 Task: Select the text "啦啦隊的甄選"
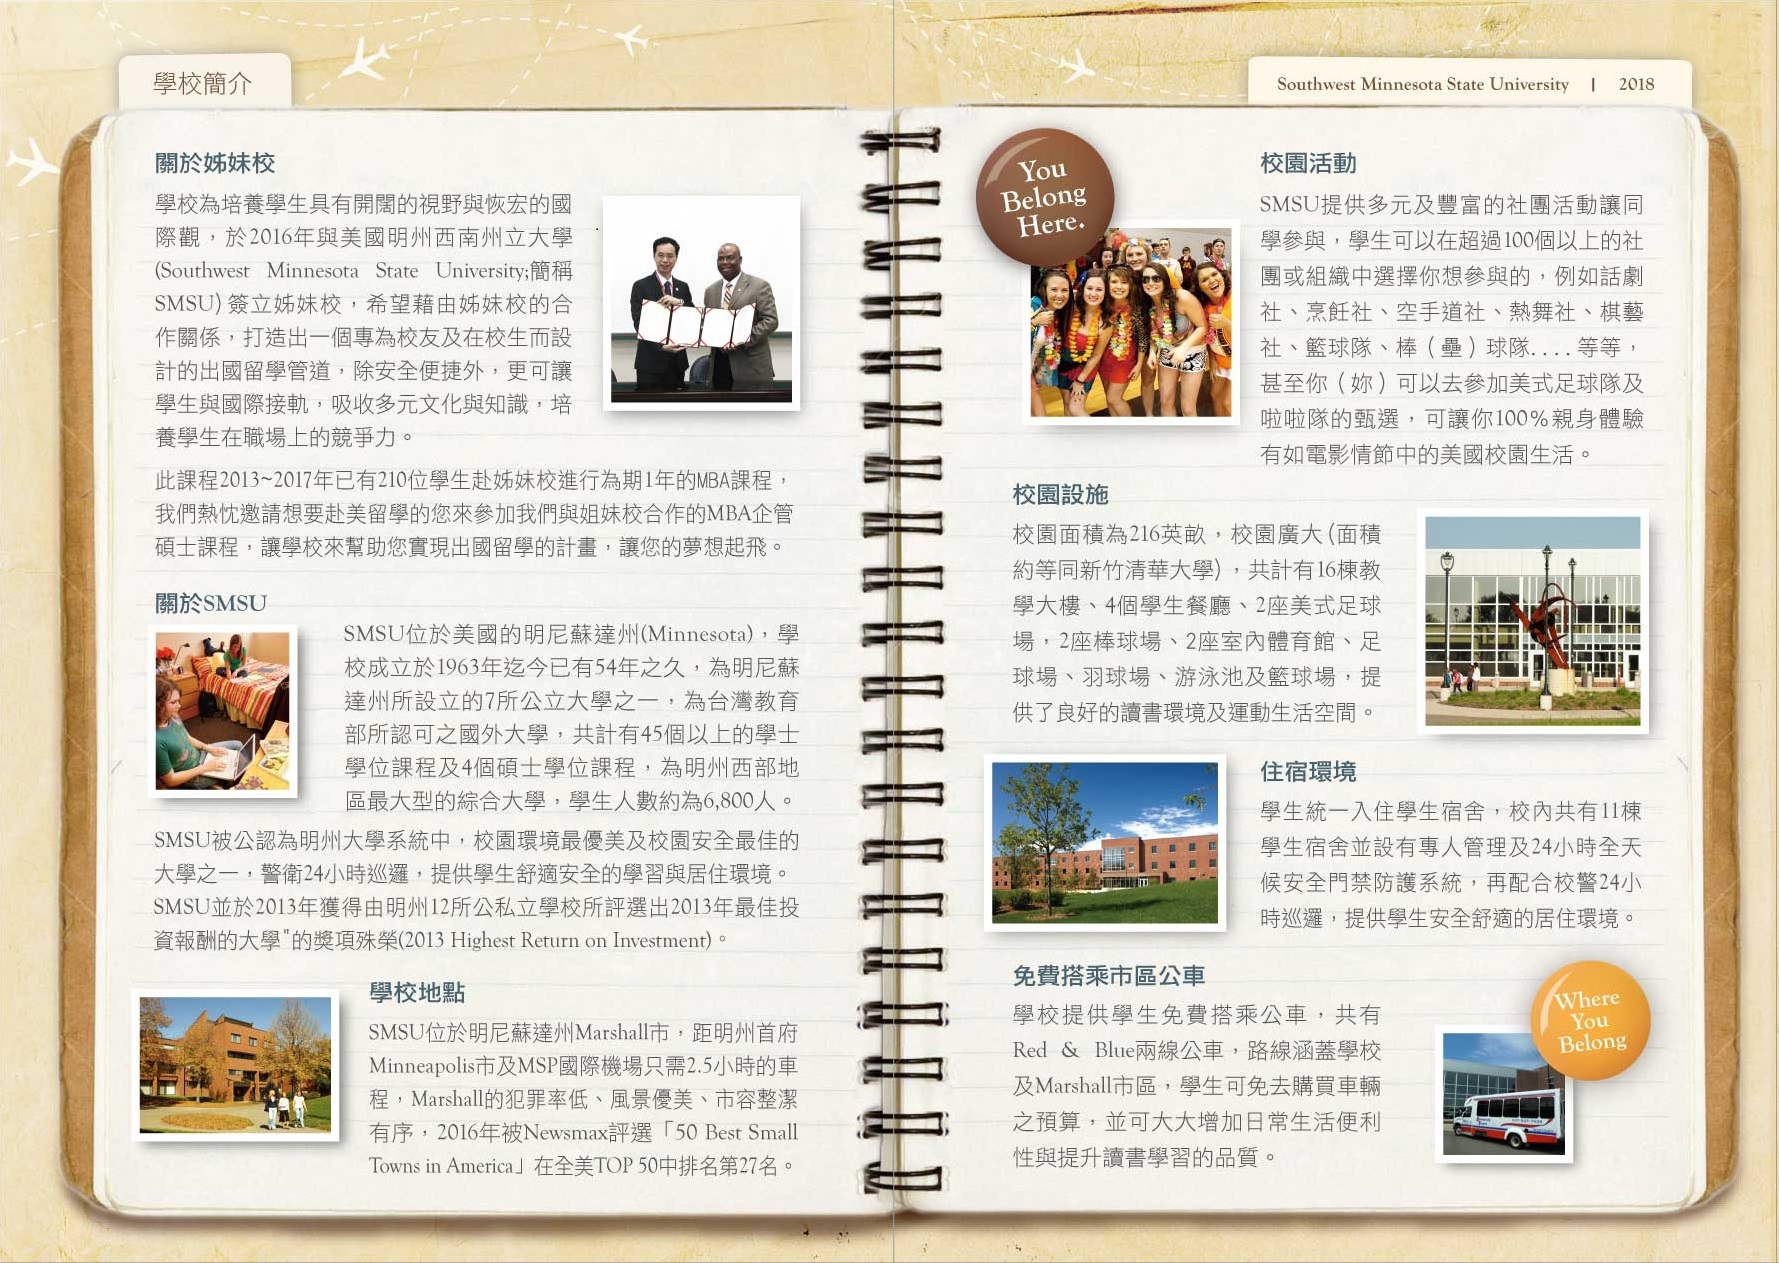point(1330,418)
